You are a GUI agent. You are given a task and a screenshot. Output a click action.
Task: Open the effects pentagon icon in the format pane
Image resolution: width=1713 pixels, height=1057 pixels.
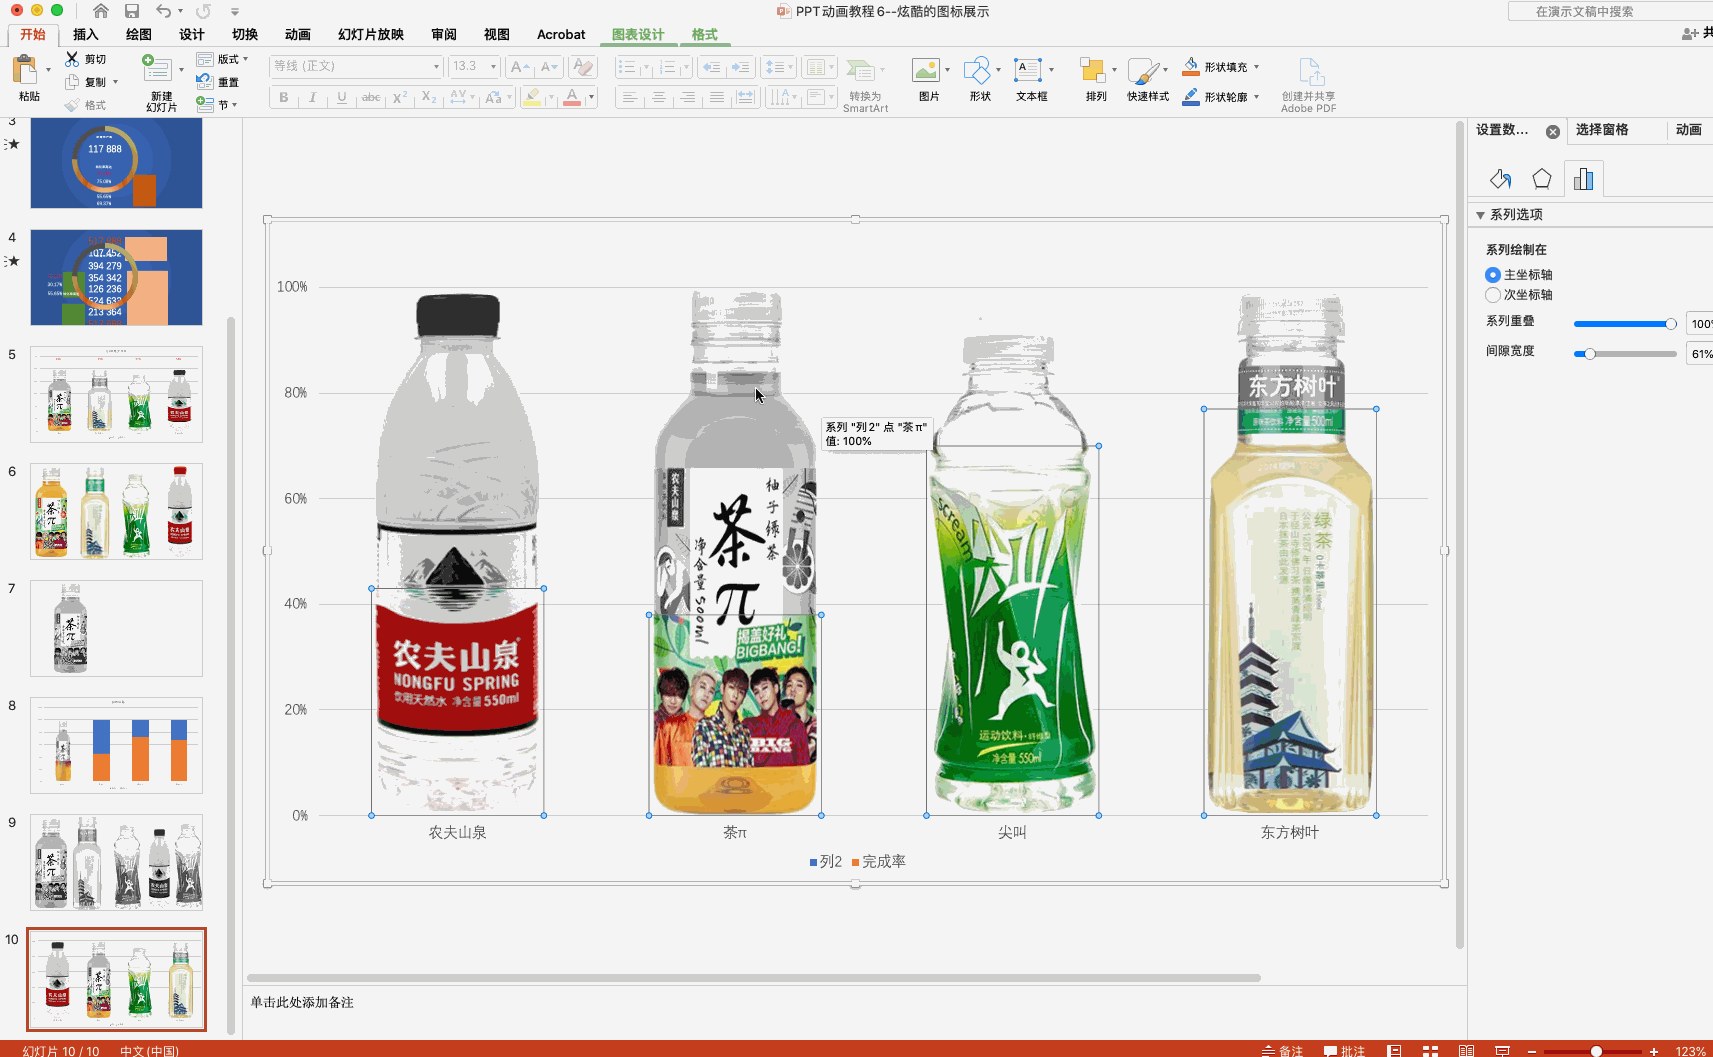tap(1542, 179)
